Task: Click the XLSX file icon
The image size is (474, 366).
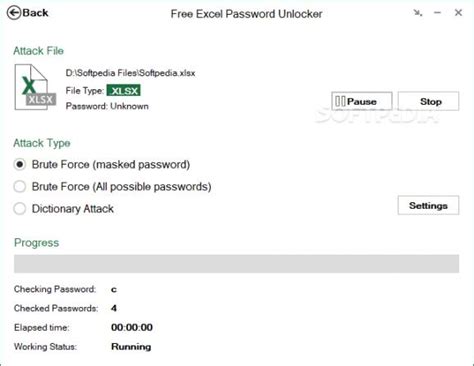Action: (35, 87)
